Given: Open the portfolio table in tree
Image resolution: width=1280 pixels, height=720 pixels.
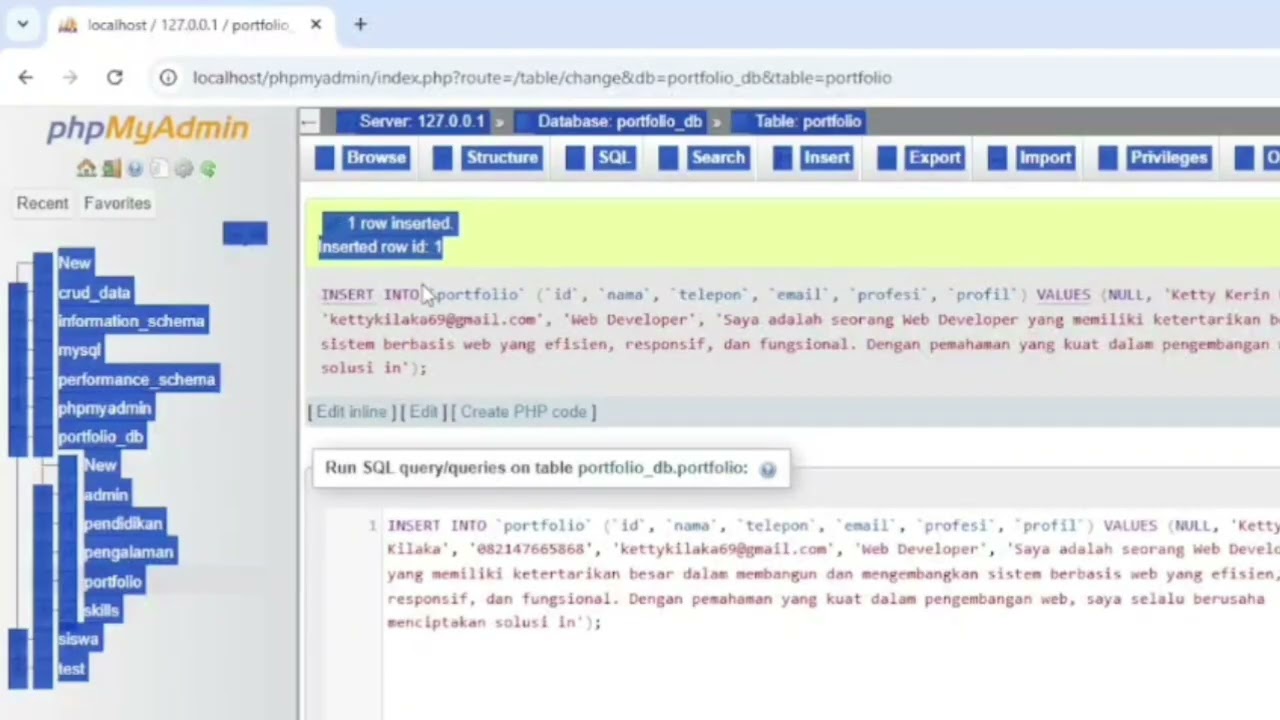Looking at the screenshot, I should click(x=113, y=582).
